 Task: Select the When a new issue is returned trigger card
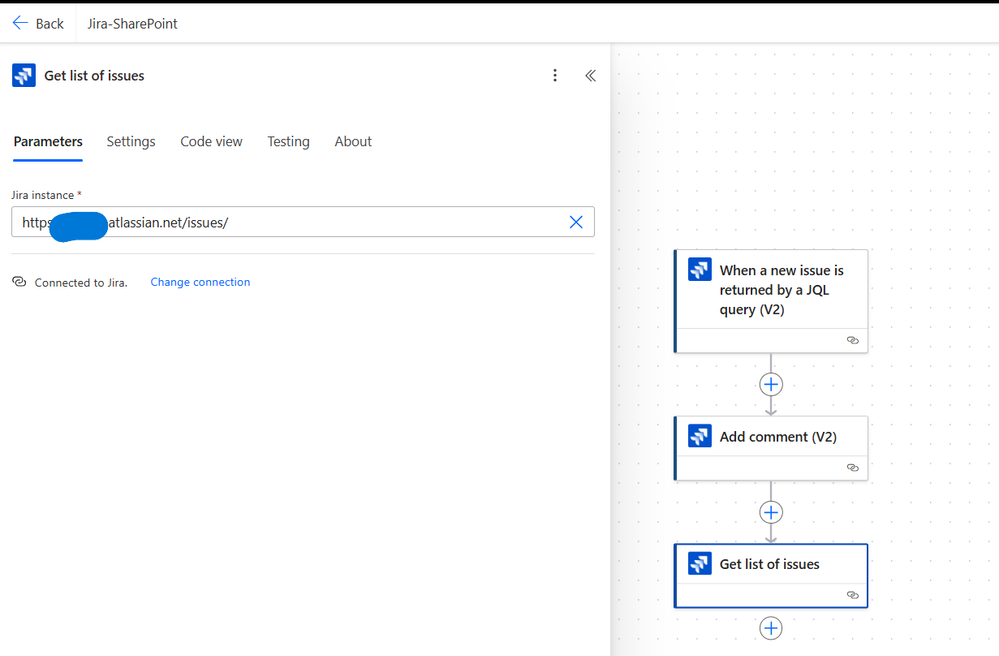771,301
